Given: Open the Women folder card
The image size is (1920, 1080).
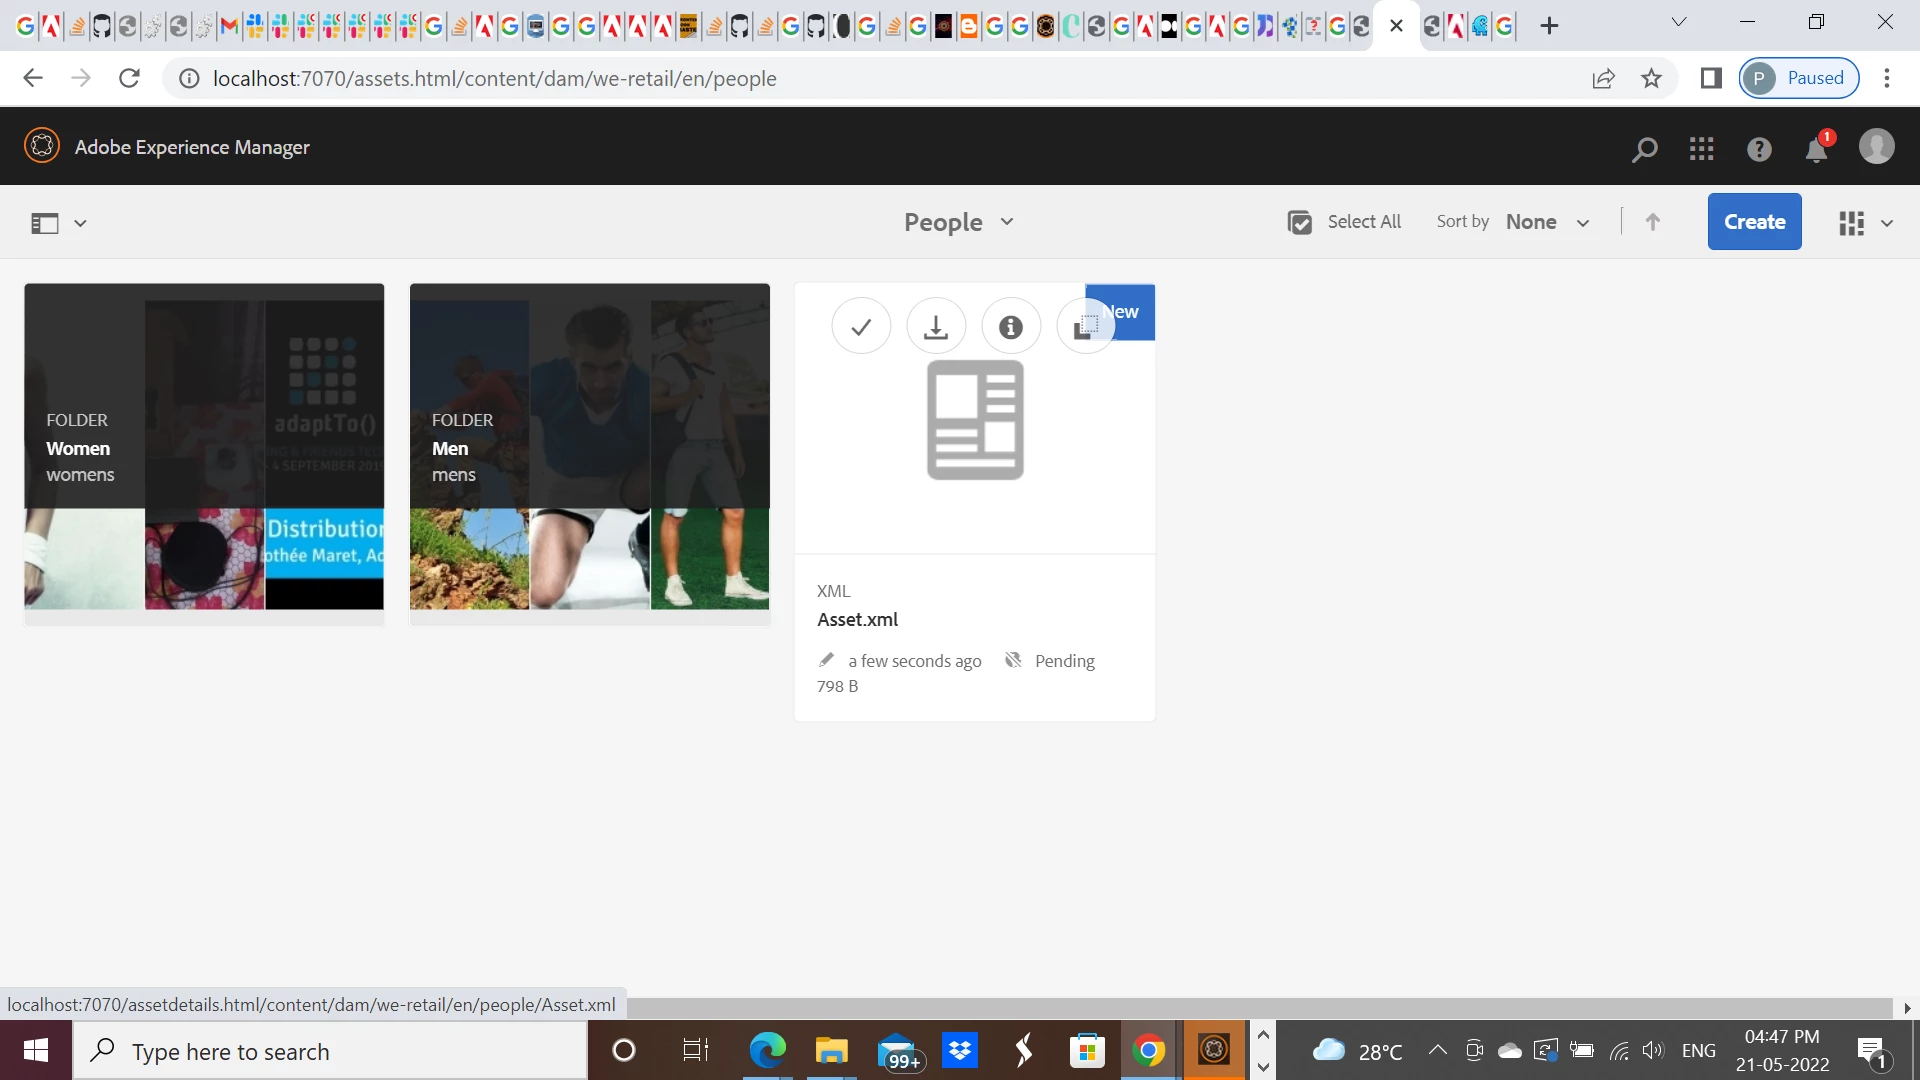Looking at the screenshot, I should (204, 447).
